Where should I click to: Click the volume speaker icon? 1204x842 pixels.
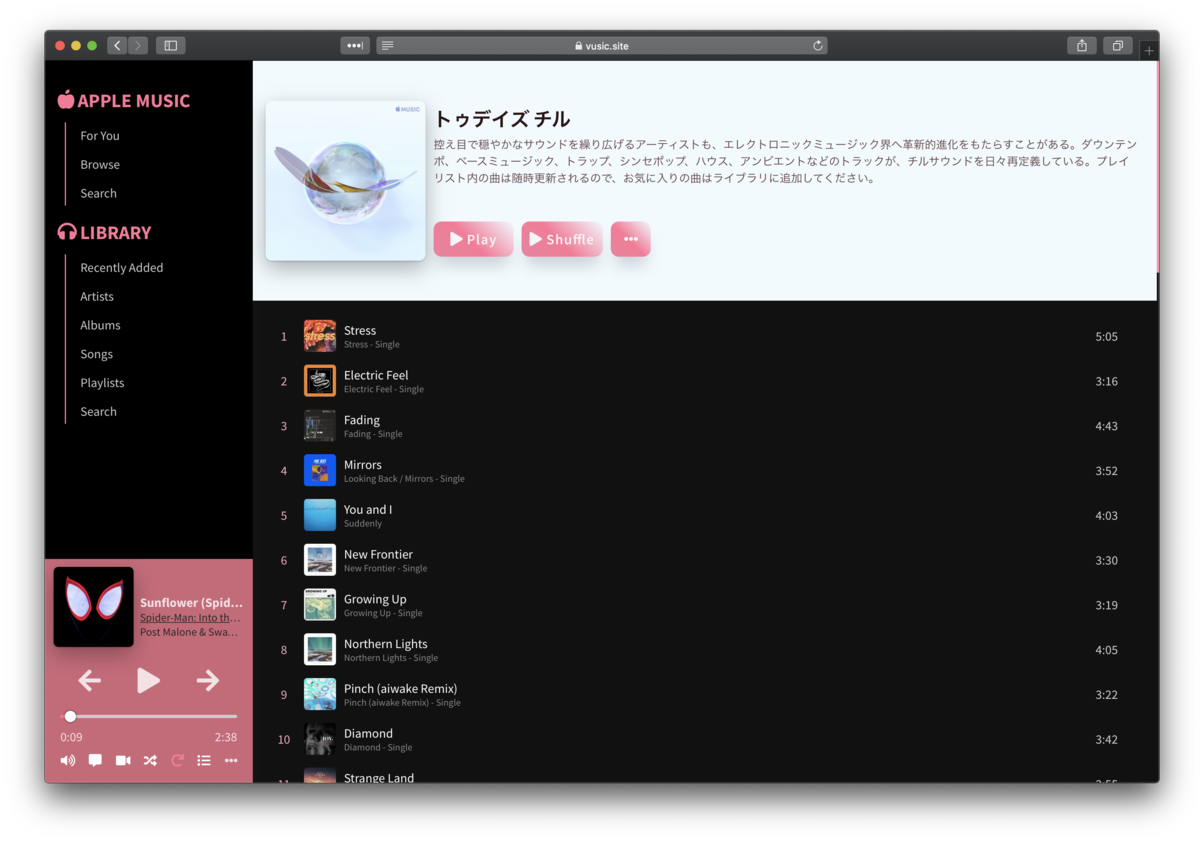(x=67, y=761)
